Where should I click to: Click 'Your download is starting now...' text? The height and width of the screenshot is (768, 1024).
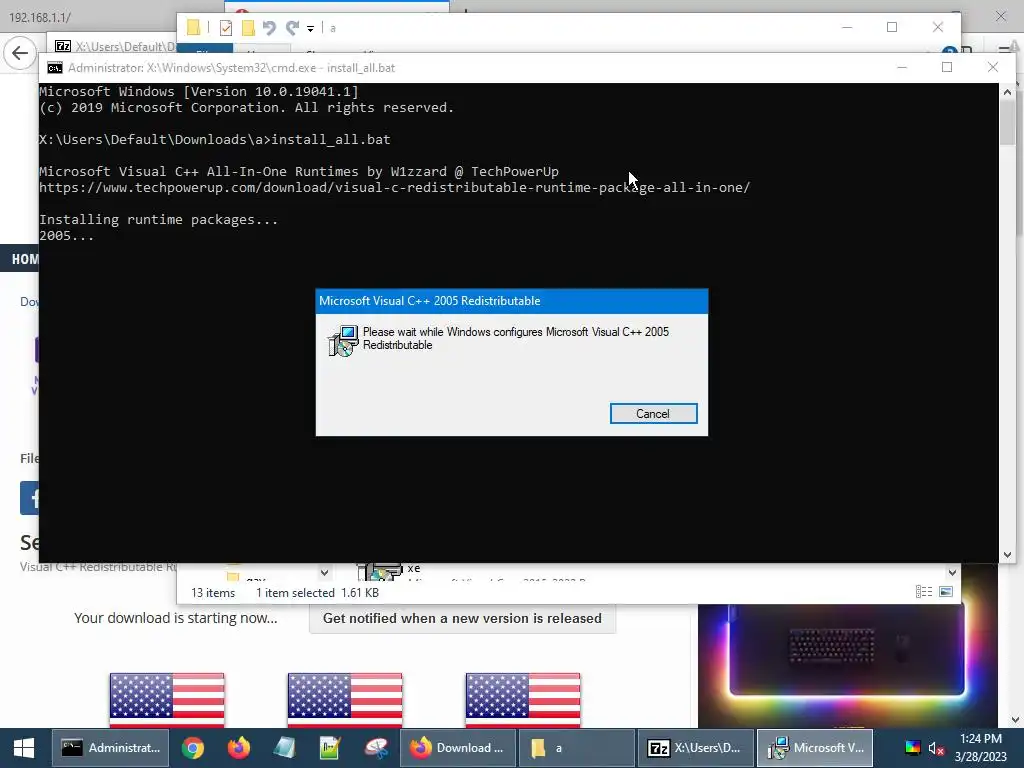pyautogui.click(x=176, y=618)
